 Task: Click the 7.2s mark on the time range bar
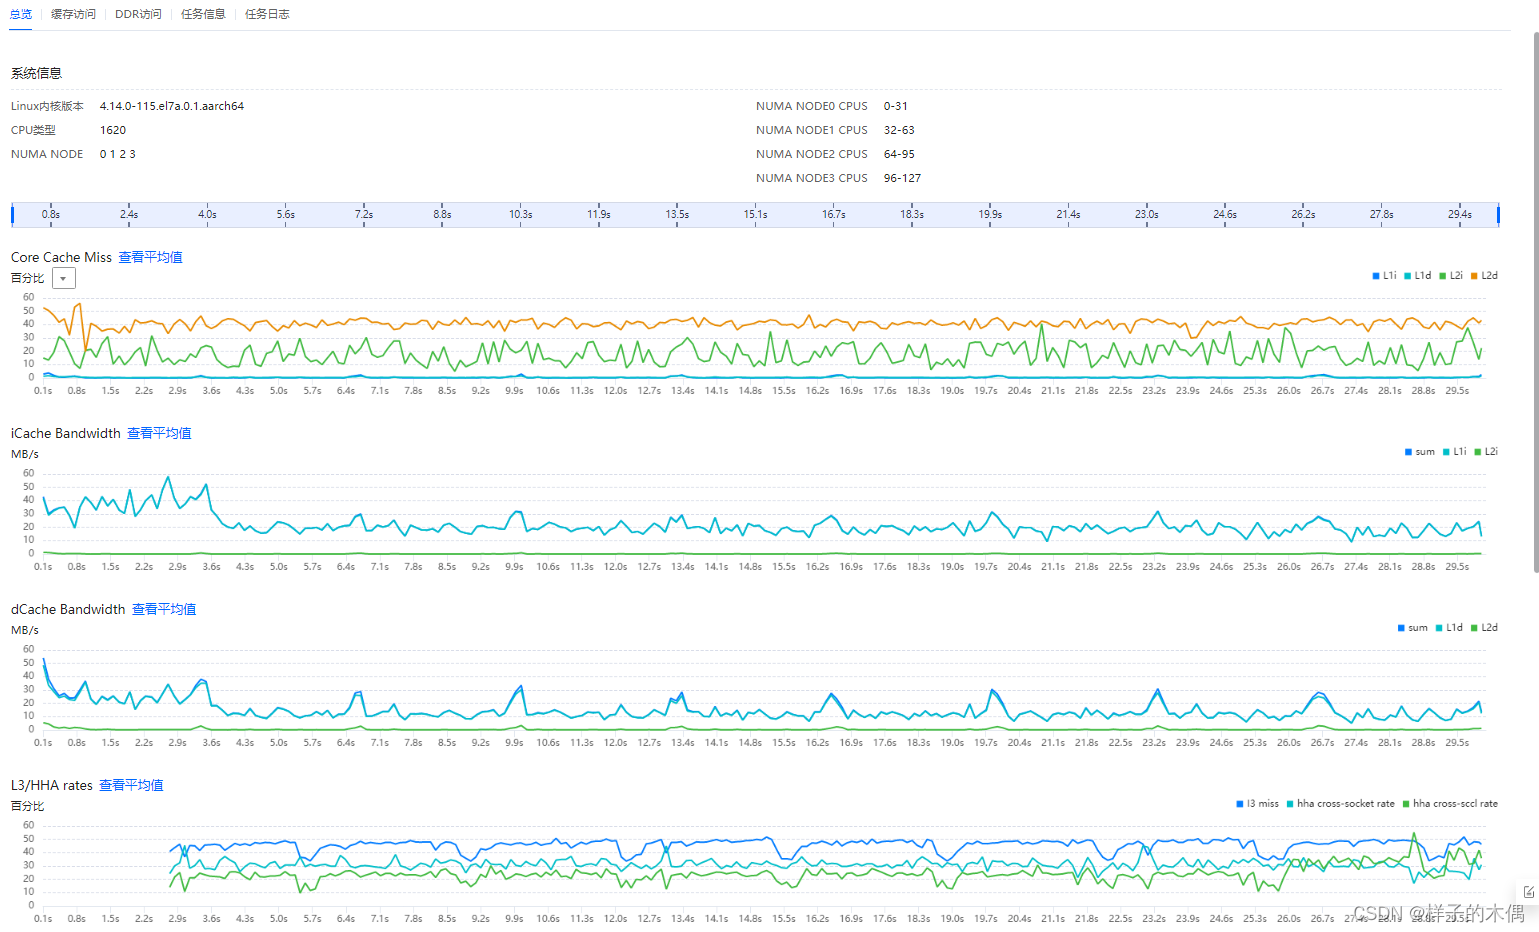click(364, 214)
